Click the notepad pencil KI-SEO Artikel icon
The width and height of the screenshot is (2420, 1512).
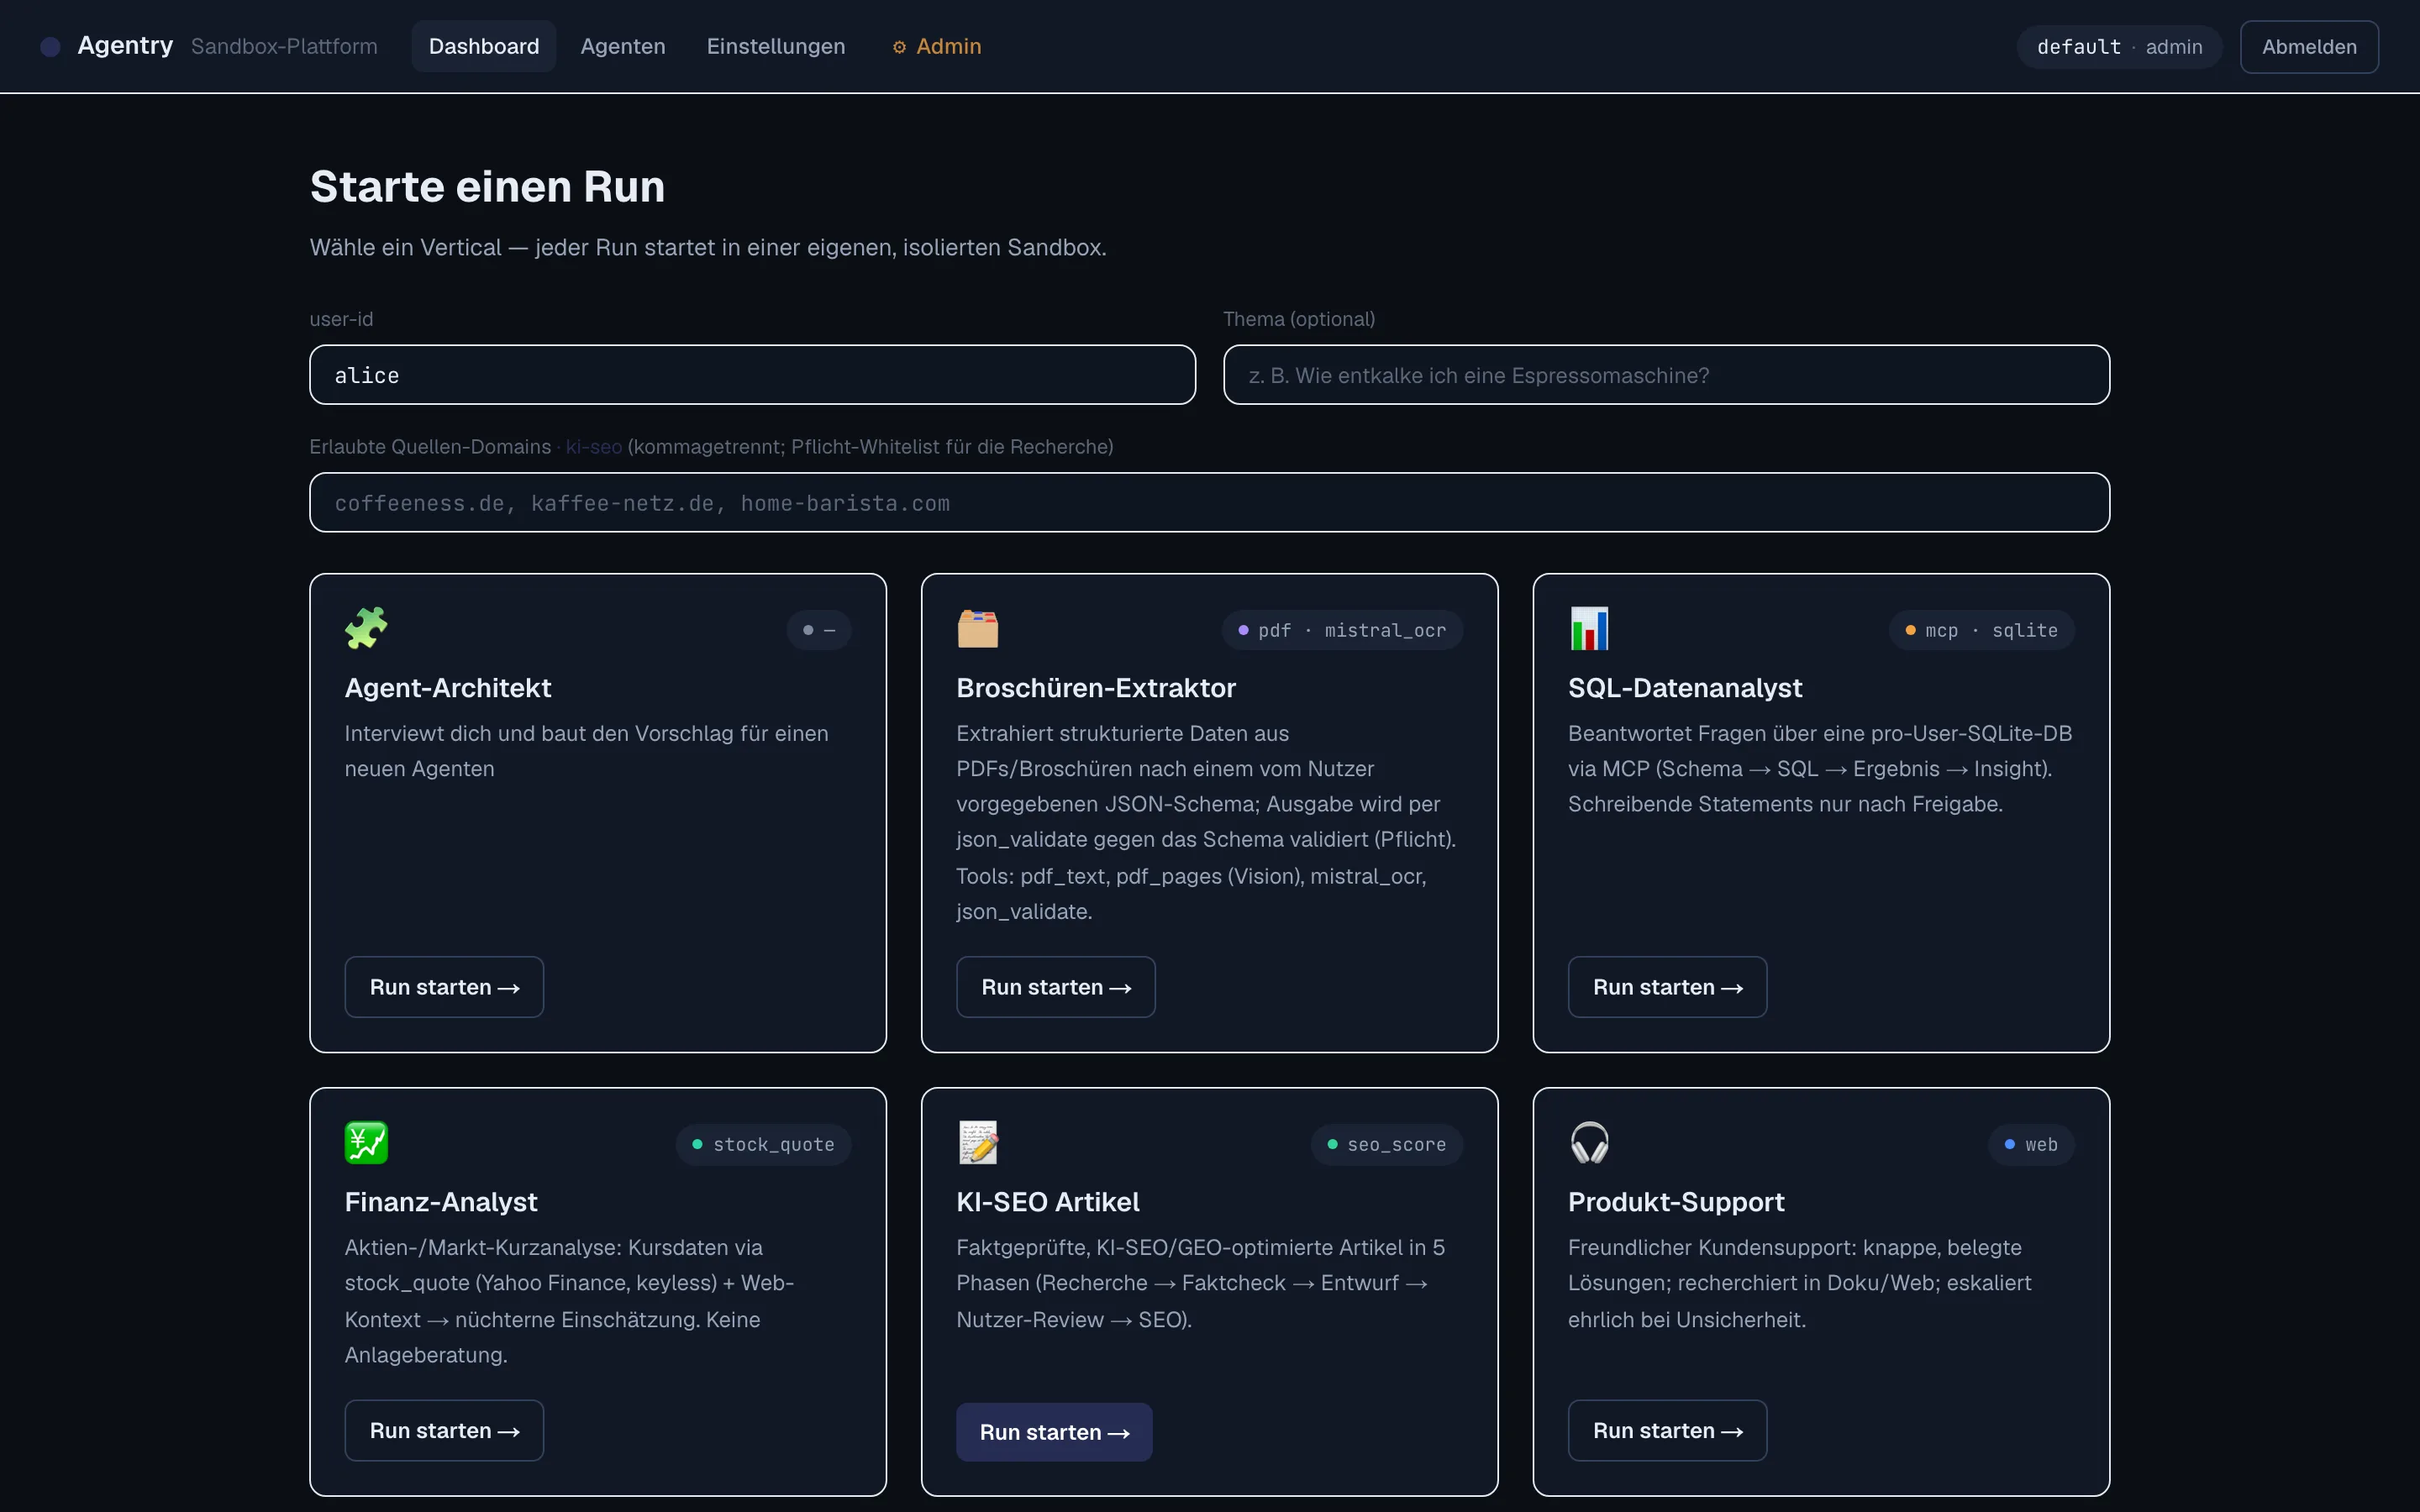click(x=978, y=1142)
